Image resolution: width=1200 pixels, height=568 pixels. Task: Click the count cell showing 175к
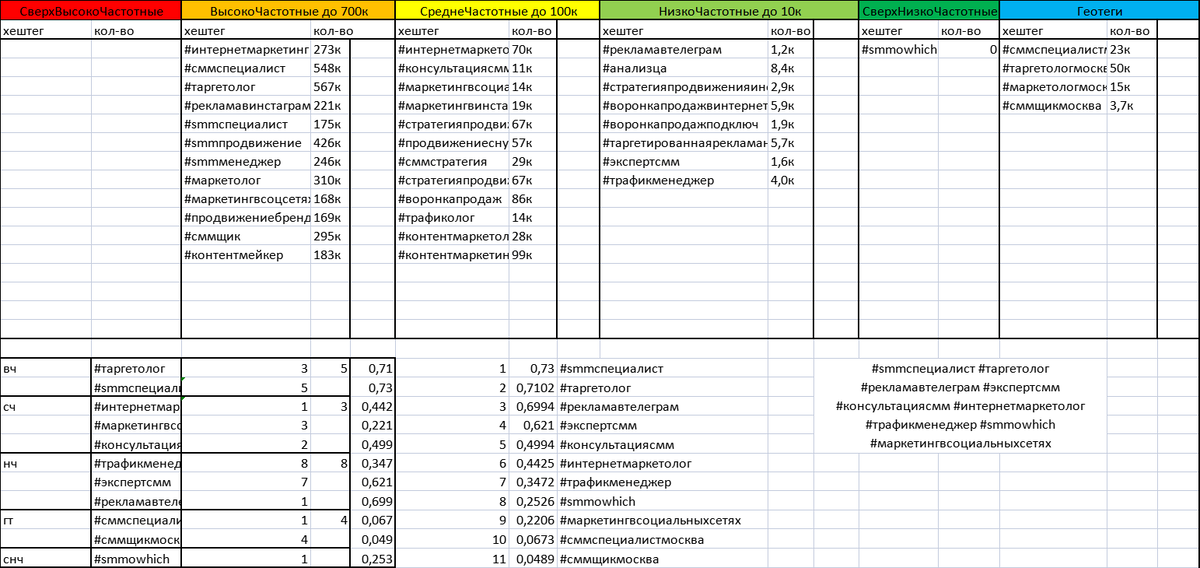(x=329, y=124)
